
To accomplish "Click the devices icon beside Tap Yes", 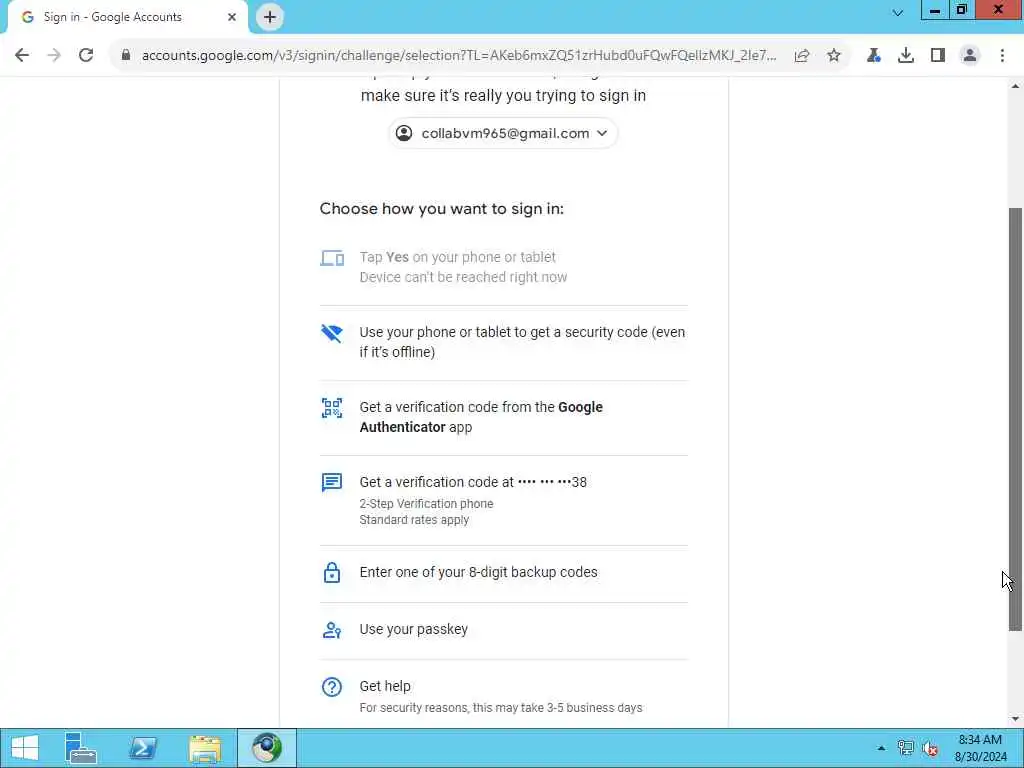I will [332, 259].
